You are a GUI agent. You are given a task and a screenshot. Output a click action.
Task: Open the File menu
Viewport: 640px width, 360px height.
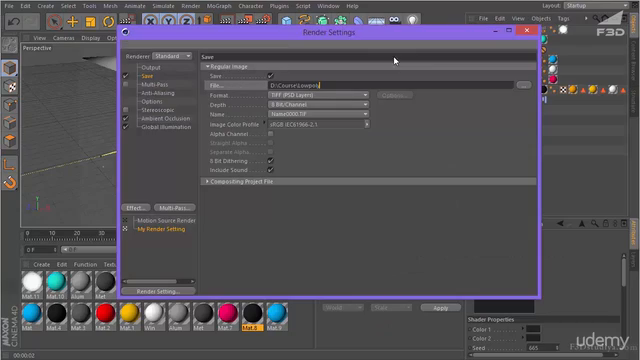click(x=9, y=6)
